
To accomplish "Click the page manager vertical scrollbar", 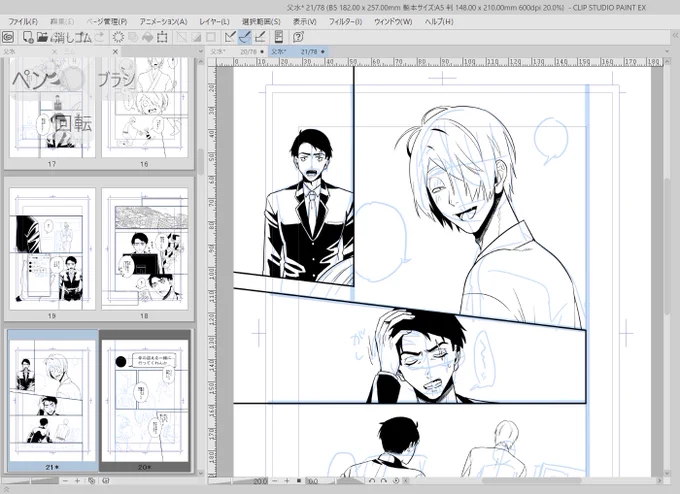I will [201, 162].
